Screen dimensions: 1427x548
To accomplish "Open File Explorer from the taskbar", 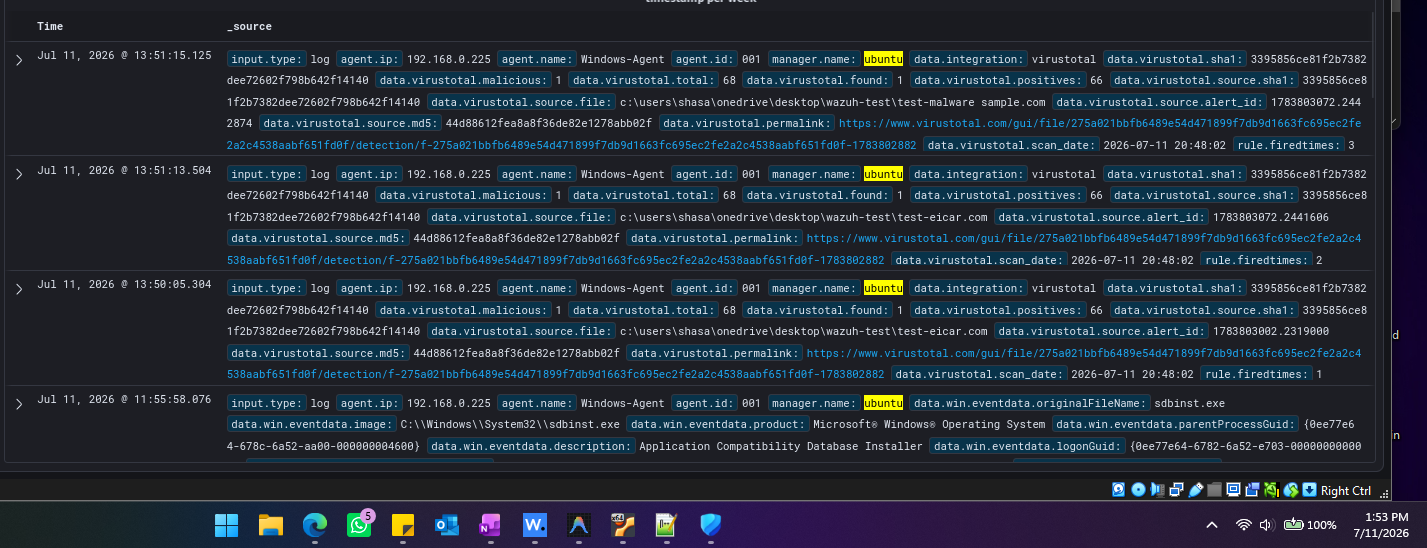I will click(271, 525).
